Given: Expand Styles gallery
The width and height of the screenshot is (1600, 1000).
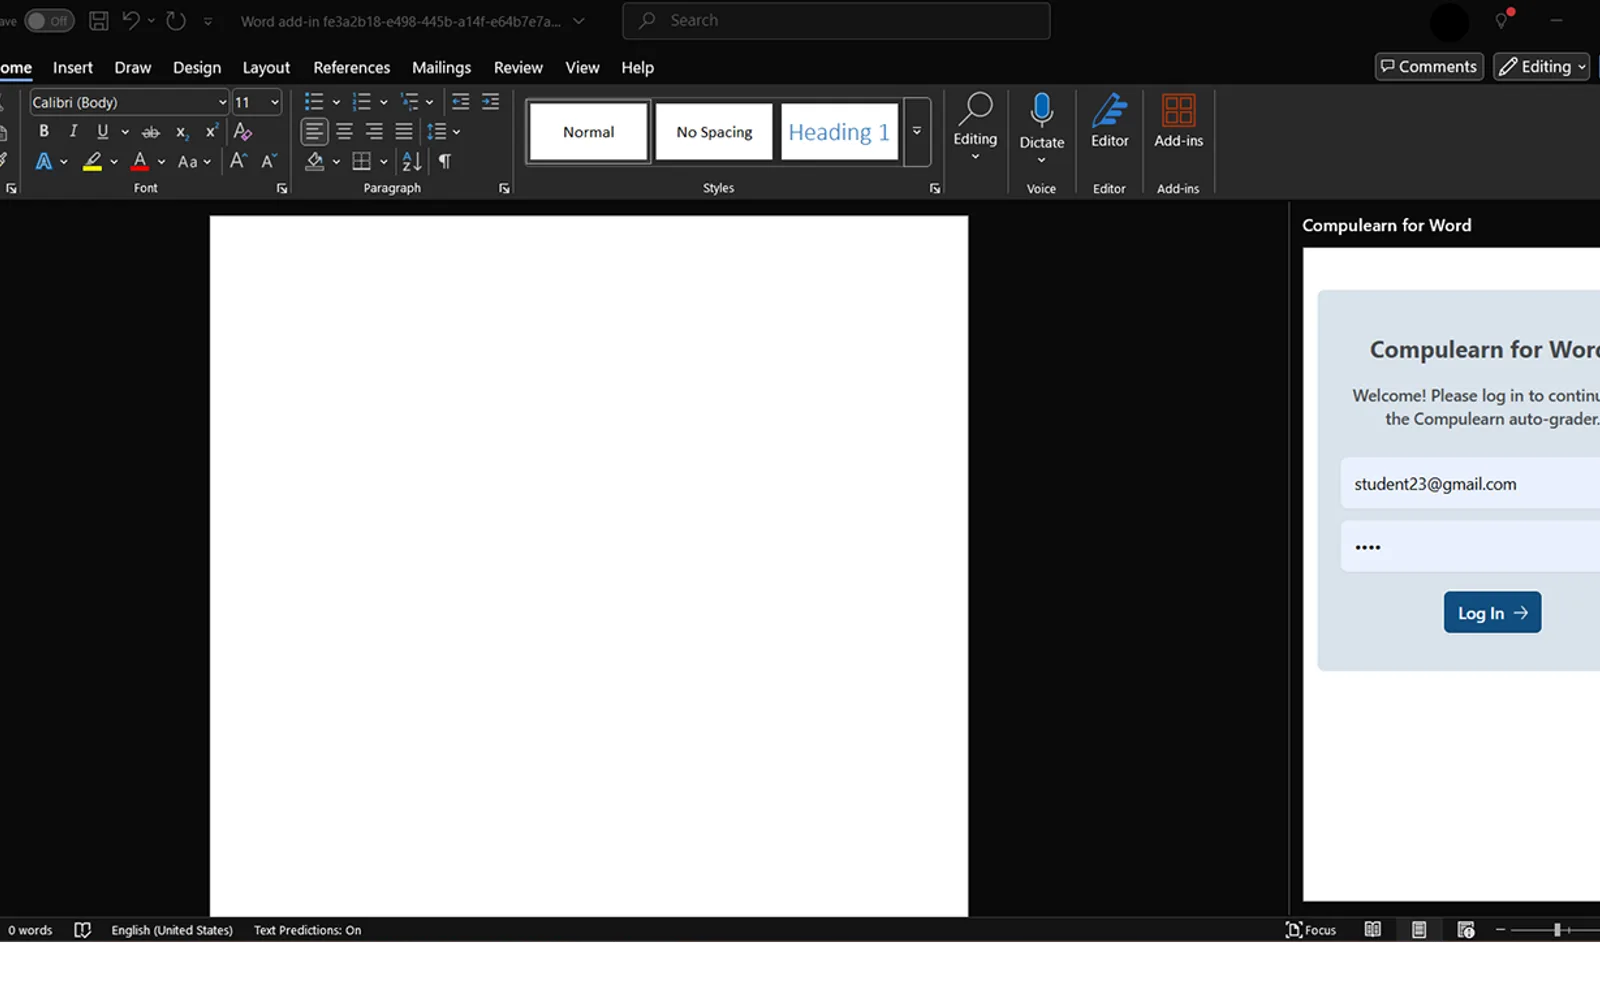Looking at the screenshot, I should 917,131.
